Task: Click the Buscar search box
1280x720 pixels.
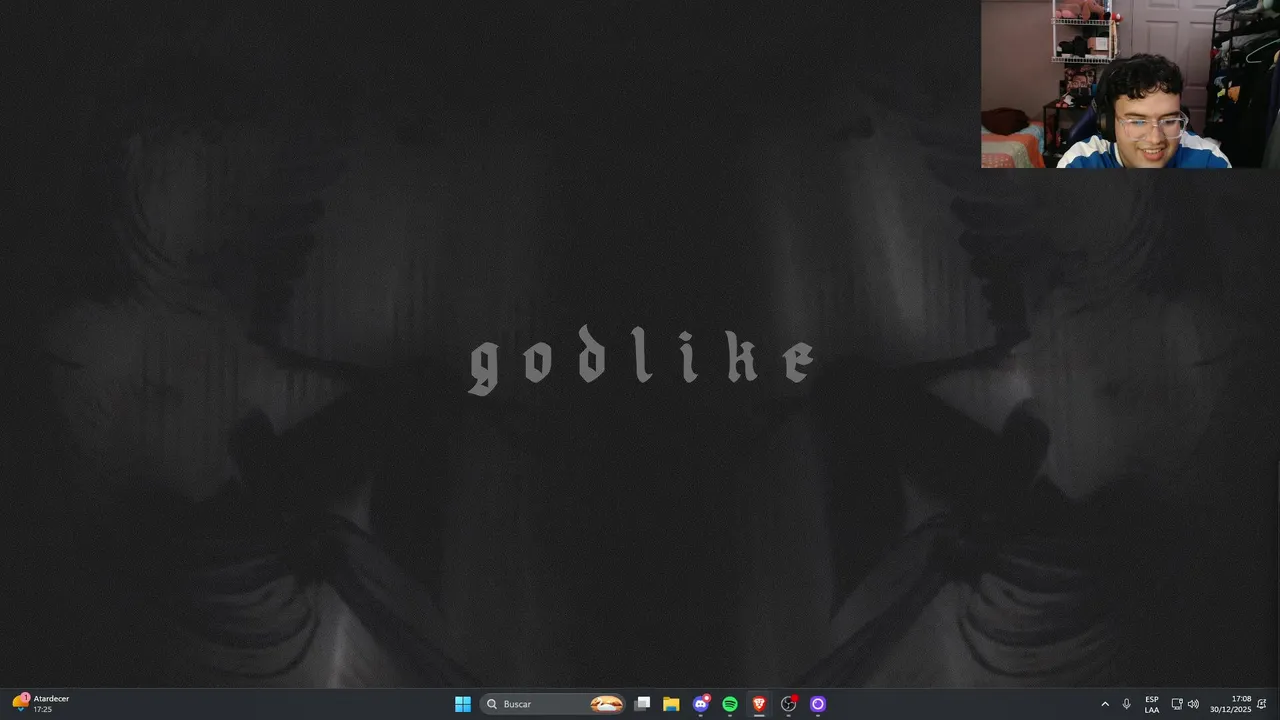Action: tap(553, 704)
